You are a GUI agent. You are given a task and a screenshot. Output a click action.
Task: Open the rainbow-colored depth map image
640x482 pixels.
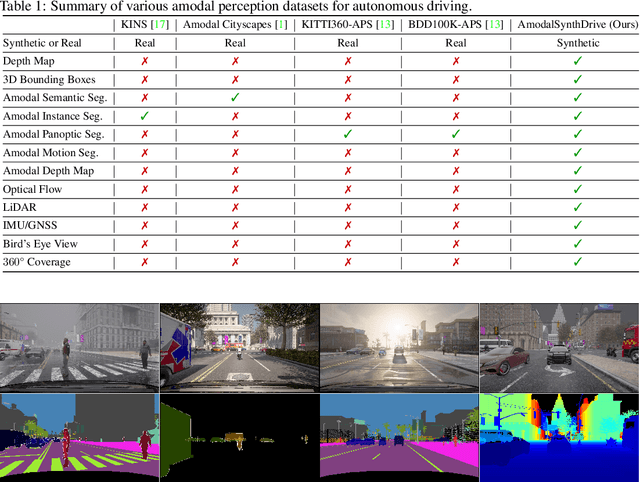[x=559, y=436]
